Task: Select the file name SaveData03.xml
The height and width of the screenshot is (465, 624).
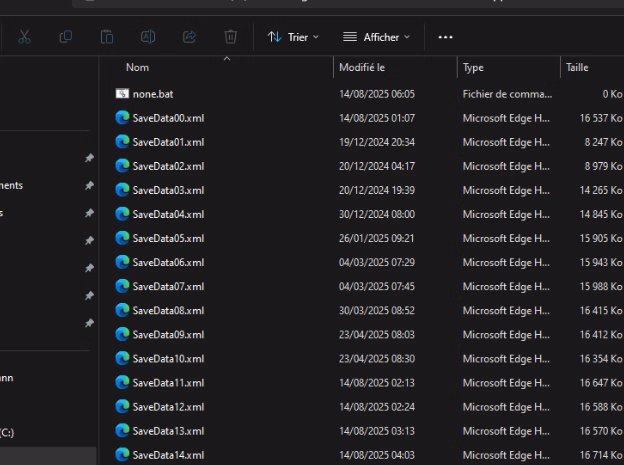Action: point(168,190)
